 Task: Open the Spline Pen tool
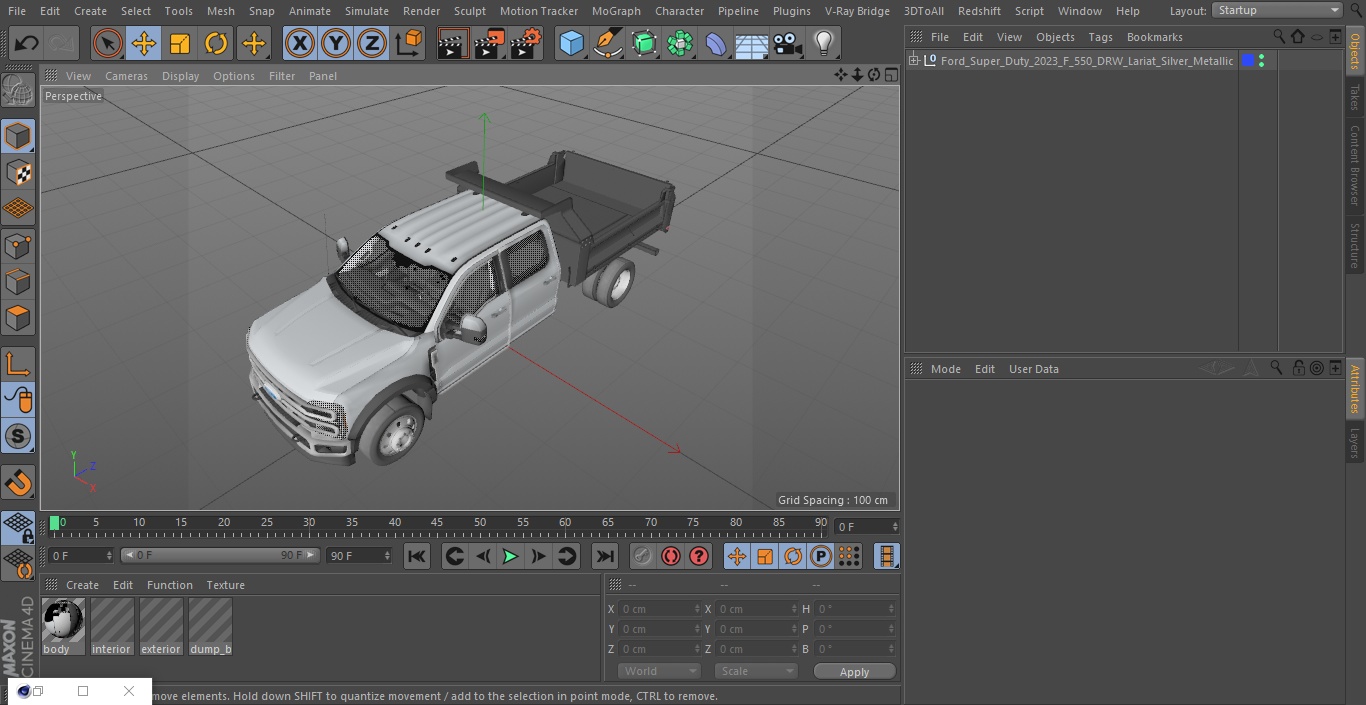pyautogui.click(x=607, y=43)
